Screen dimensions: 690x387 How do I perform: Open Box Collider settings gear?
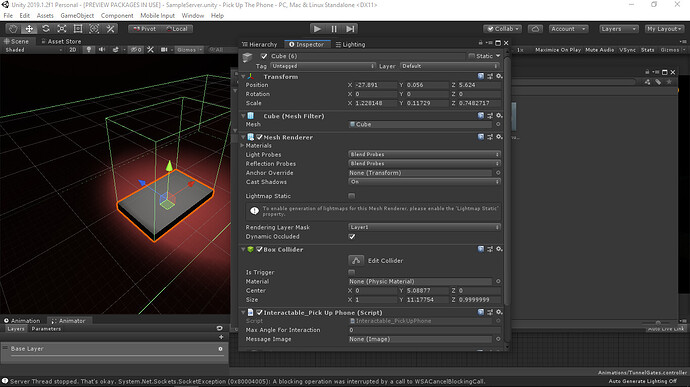tap(499, 249)
